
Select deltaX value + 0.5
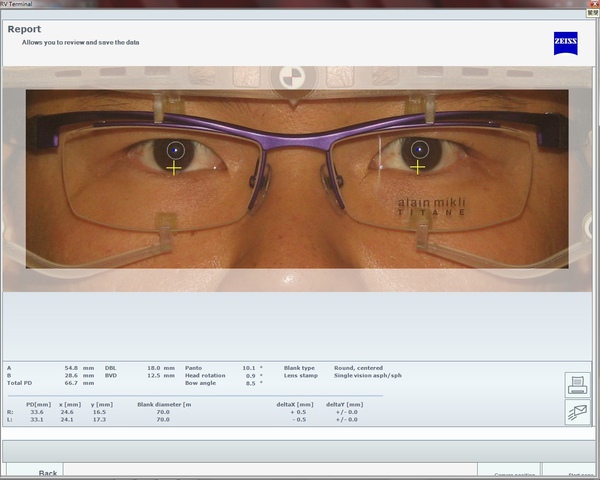[x=298, y=412]
